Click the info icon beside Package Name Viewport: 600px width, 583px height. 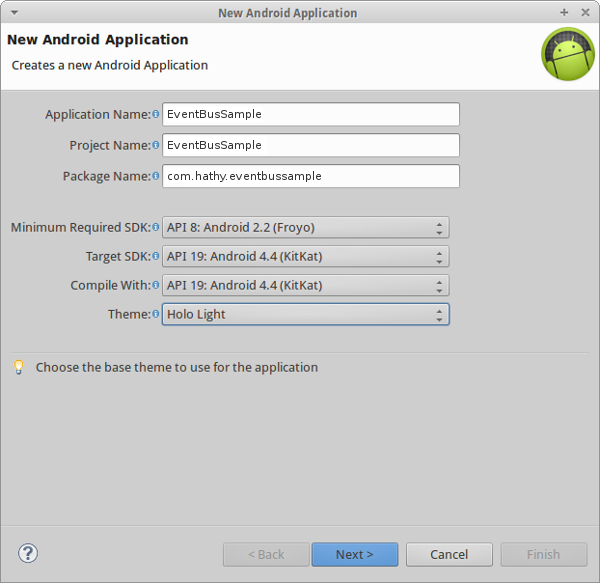coord(155,176)
